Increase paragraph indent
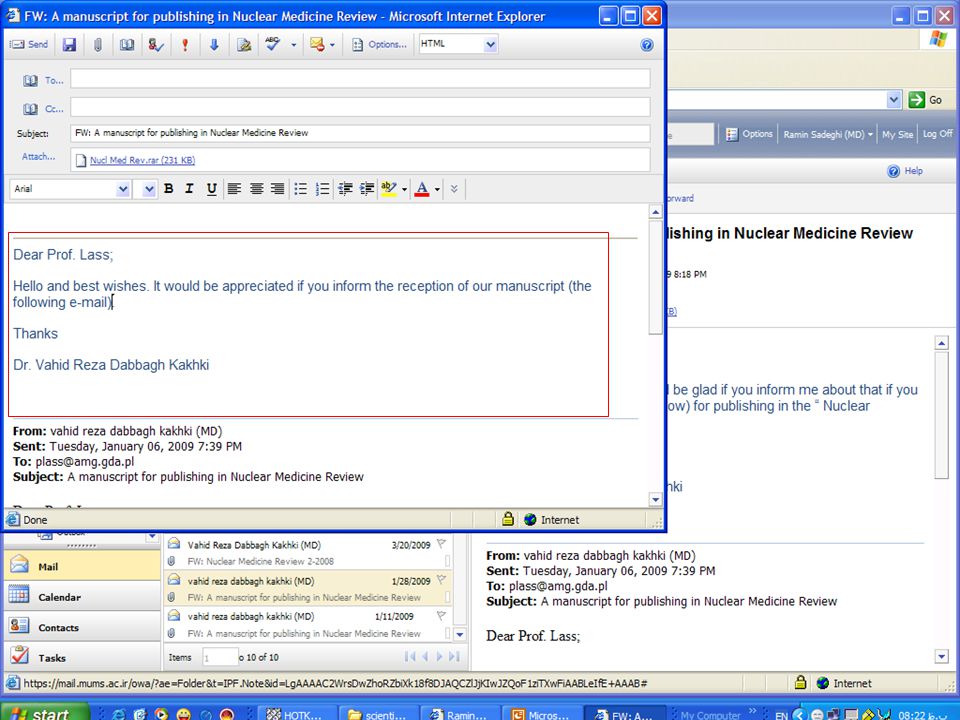 coord(367,189)
